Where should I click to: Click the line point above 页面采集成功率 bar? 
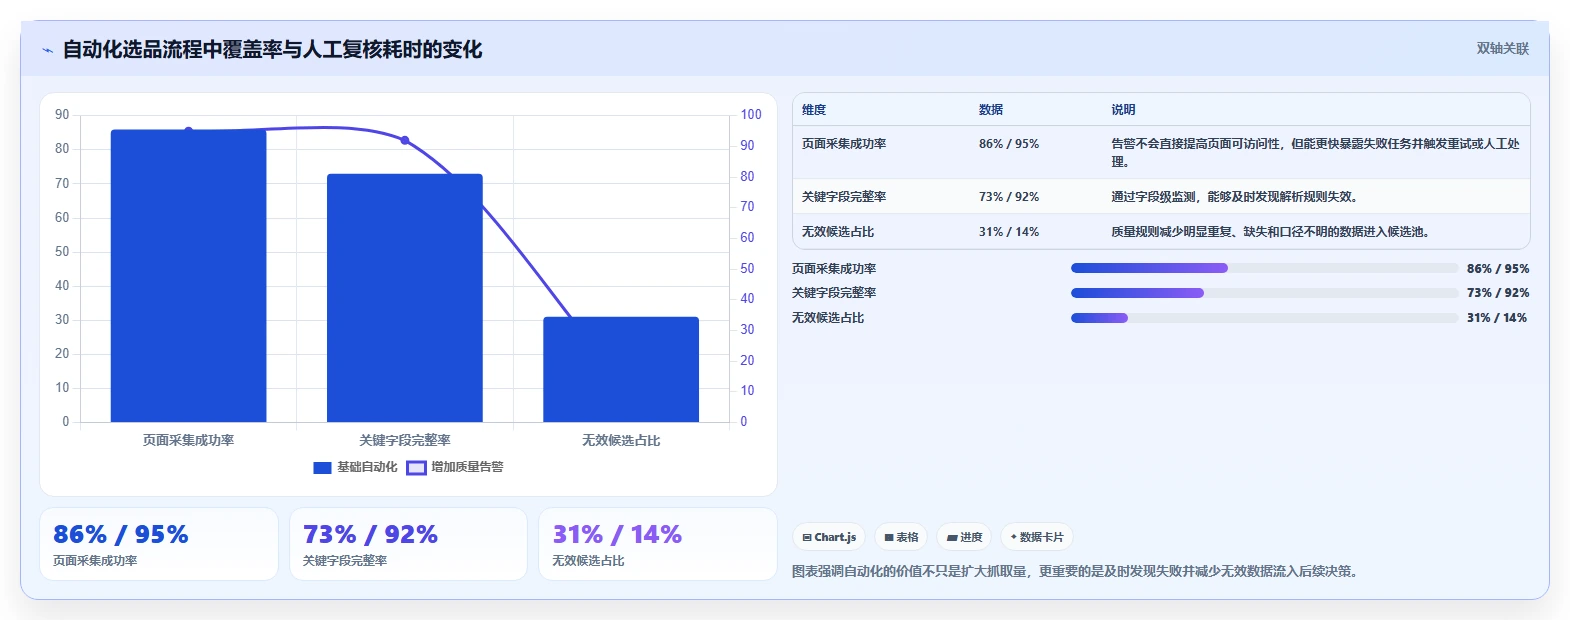188,131
